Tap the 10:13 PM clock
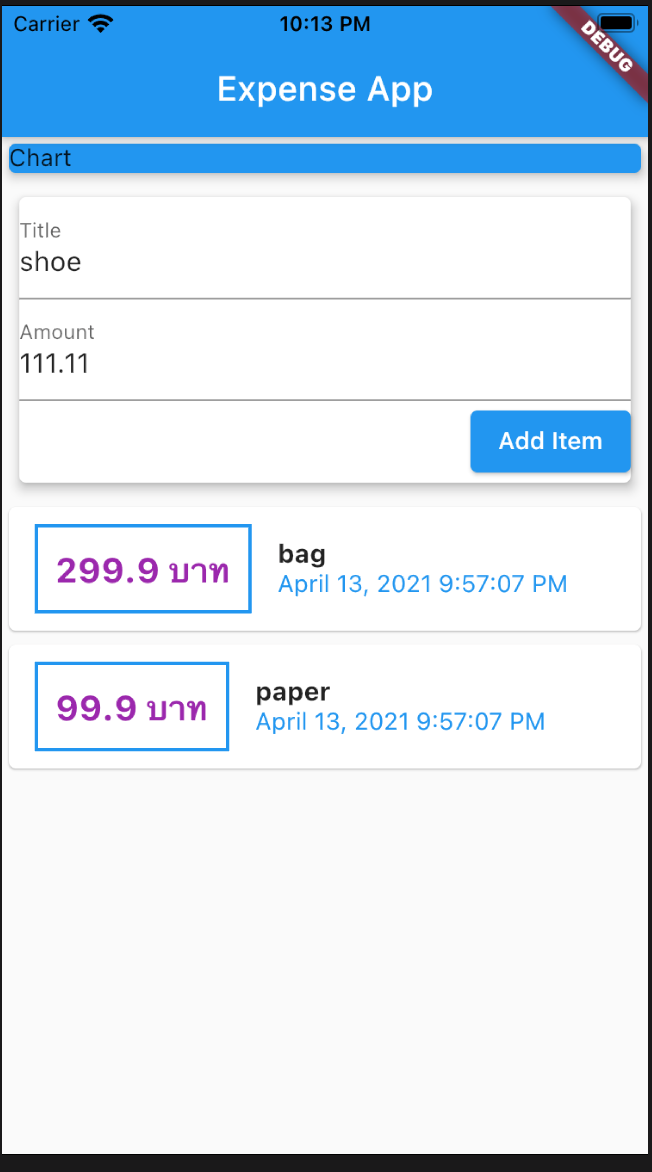652x1172 pixels. 325,24
